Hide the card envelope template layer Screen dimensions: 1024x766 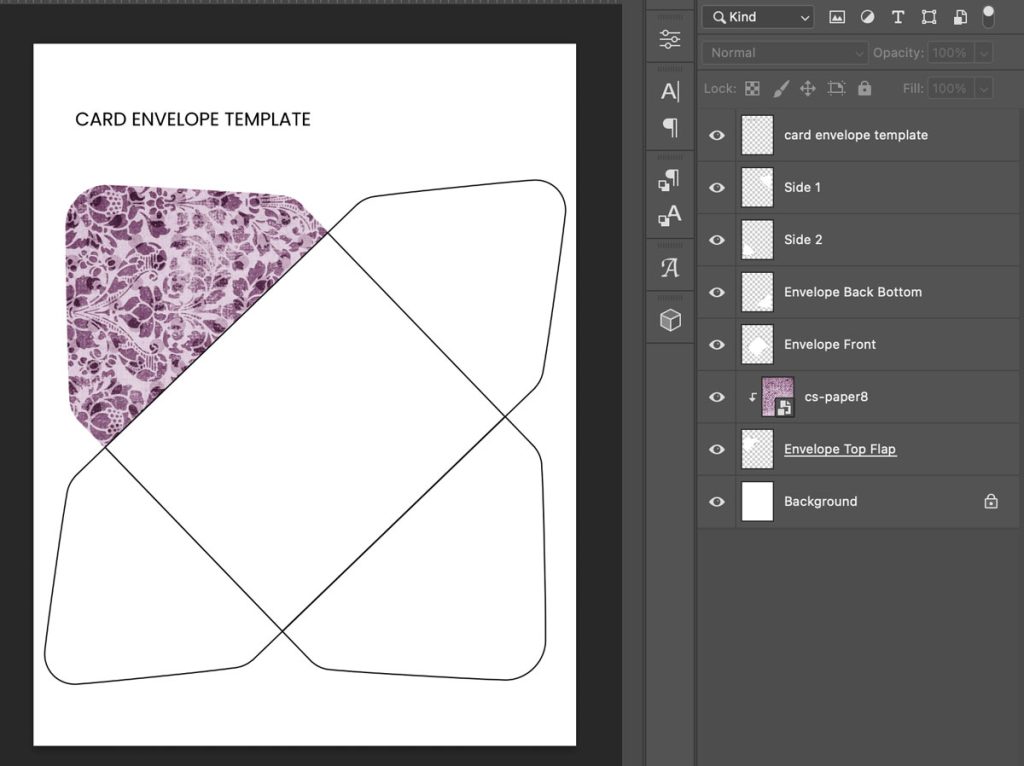[x=717, y=135]
